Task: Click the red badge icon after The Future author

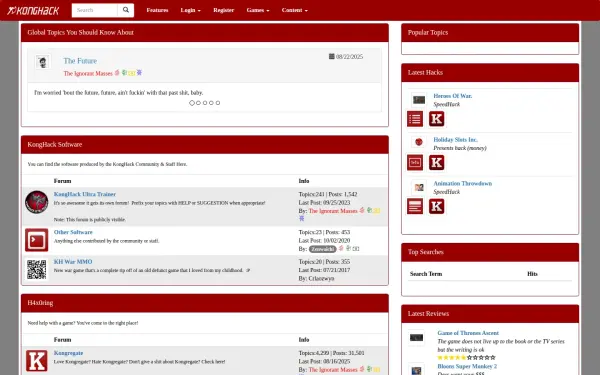Action: [x=117, y=73]
